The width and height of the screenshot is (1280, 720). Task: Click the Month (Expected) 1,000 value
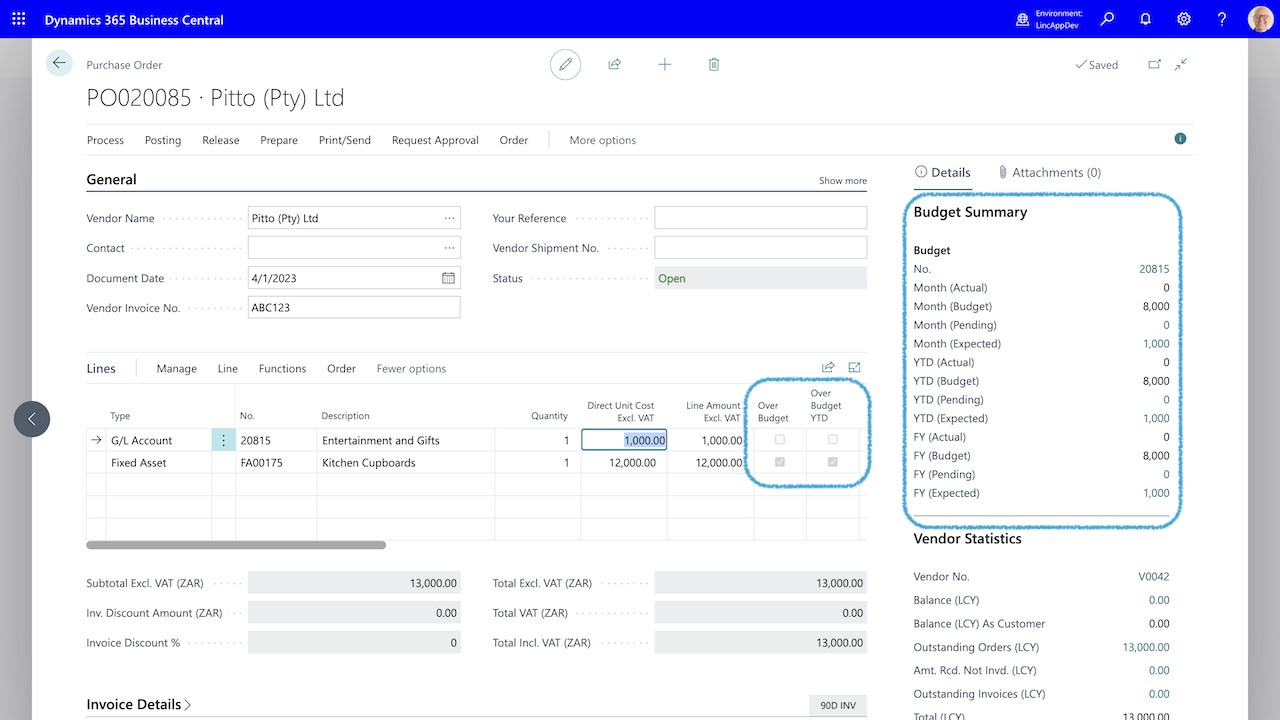click(x=1156, y=344)
